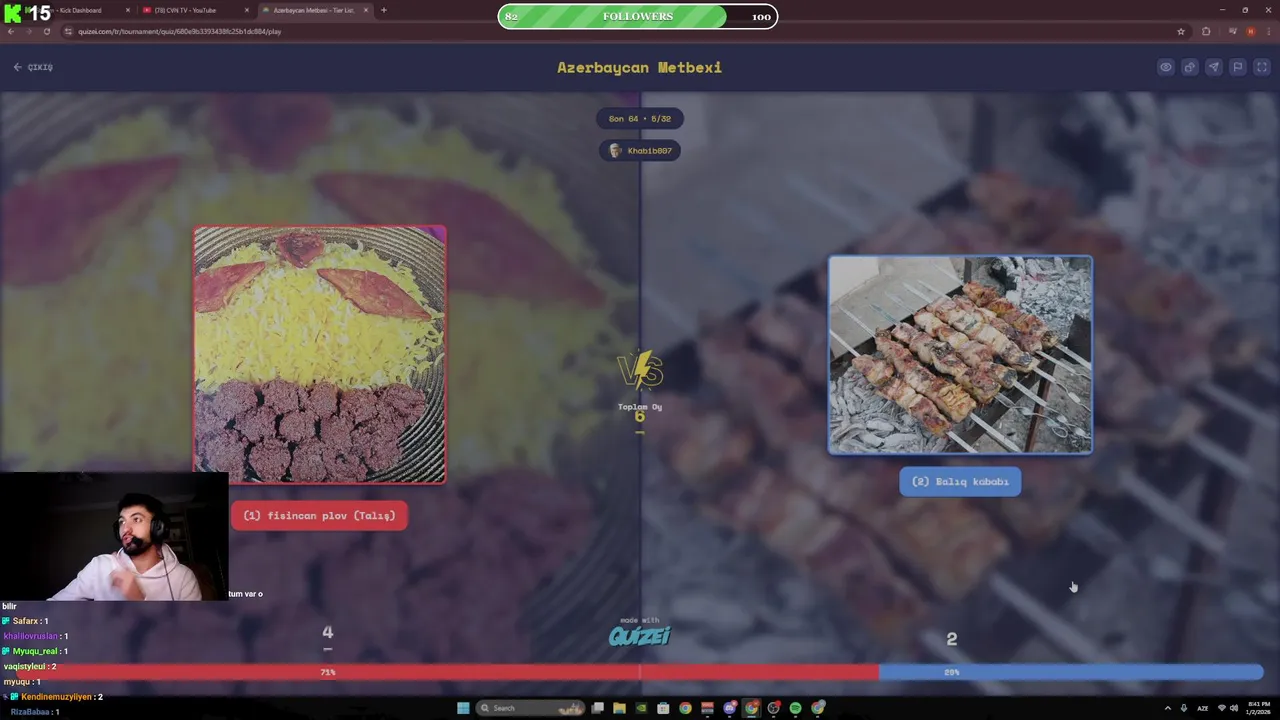Click the paper plane share icon
The width and height of the screenshot is (1280, 720).
point(1214,67)
